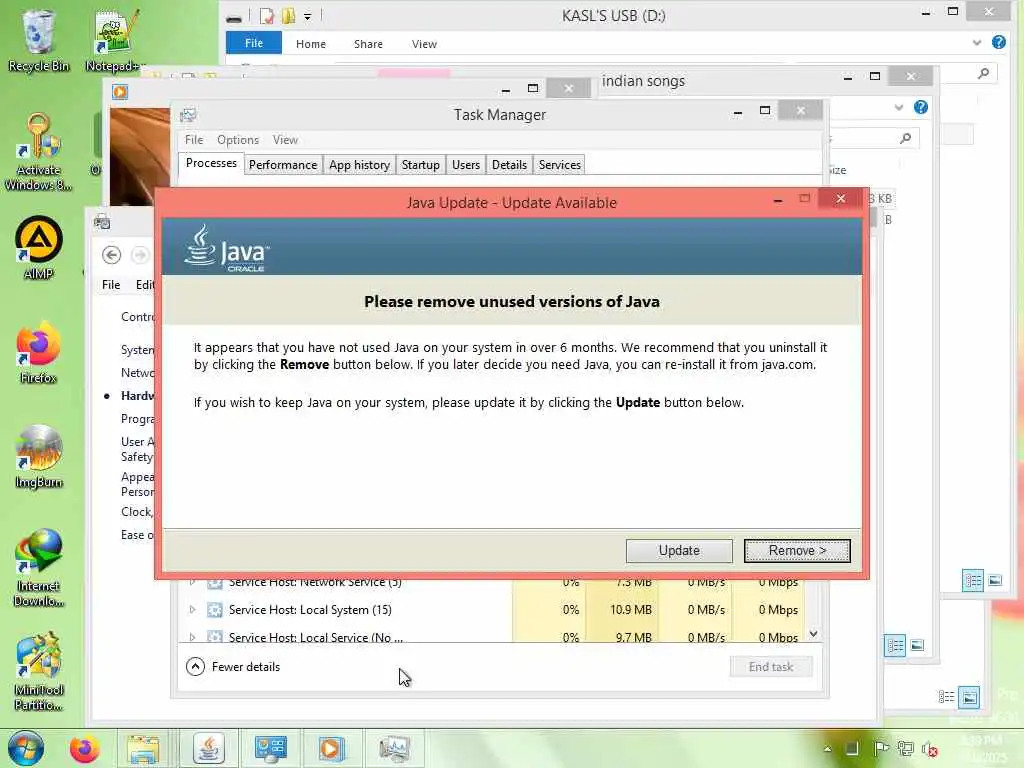Click the Update button in Java dialog
The width and height of the screenshot is (1024, 768).
coord(679,551)
